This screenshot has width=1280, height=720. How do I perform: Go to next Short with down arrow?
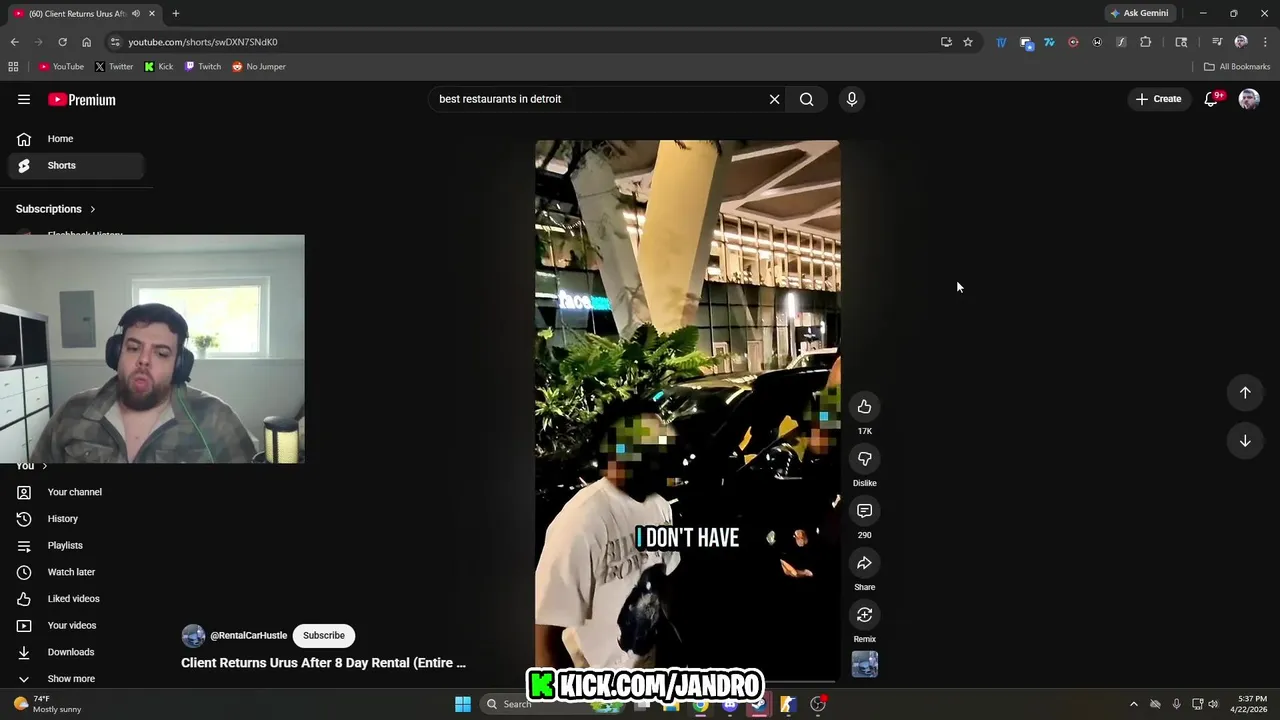point(1245,441)
